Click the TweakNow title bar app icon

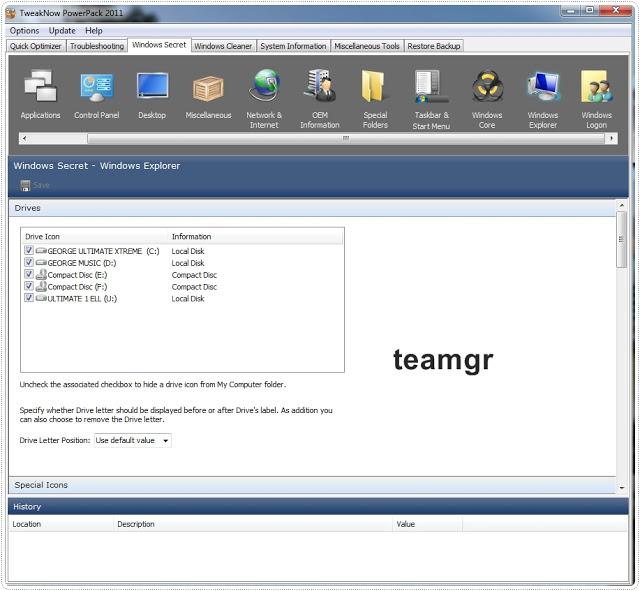coord(11,13)
